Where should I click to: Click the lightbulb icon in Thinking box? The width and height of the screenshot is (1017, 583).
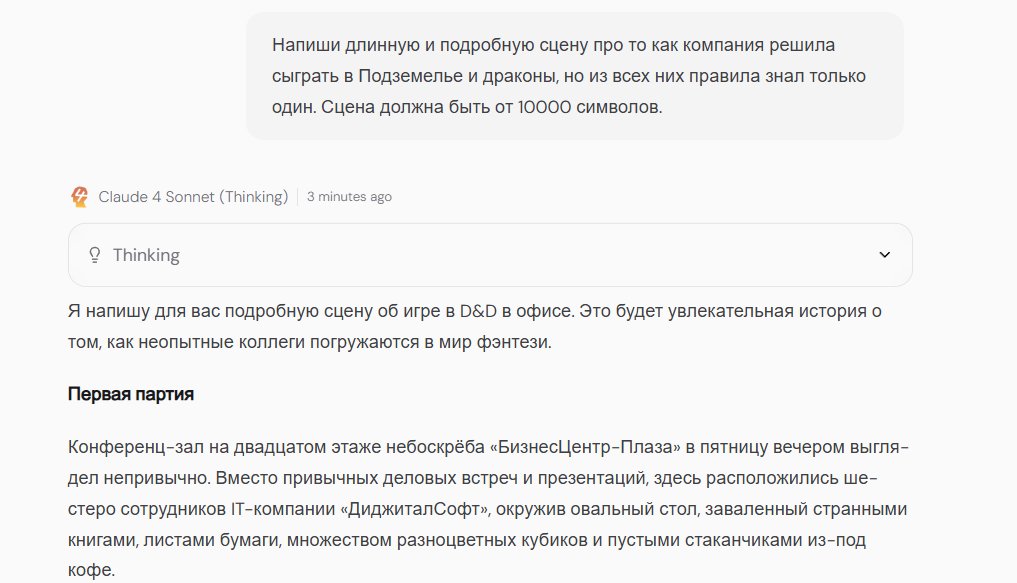click(x=95, y=255)
